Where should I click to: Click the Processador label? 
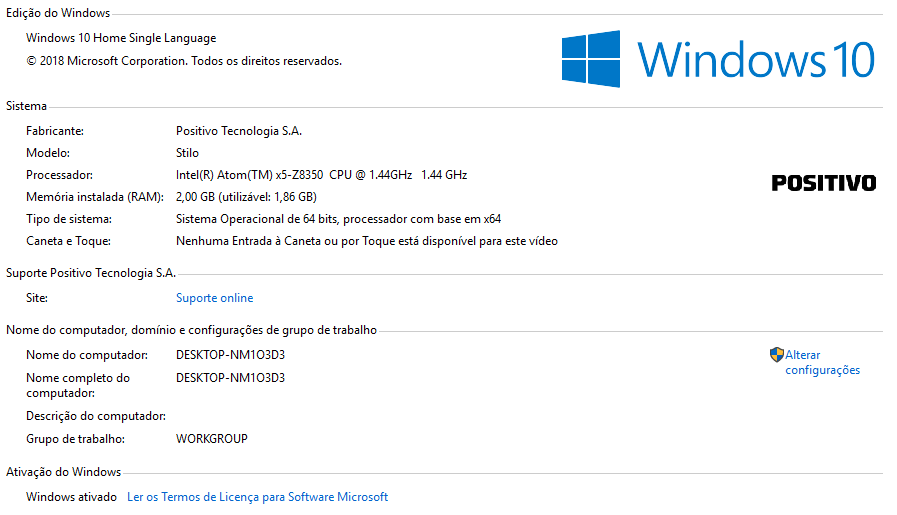click(x=59, y=175)
